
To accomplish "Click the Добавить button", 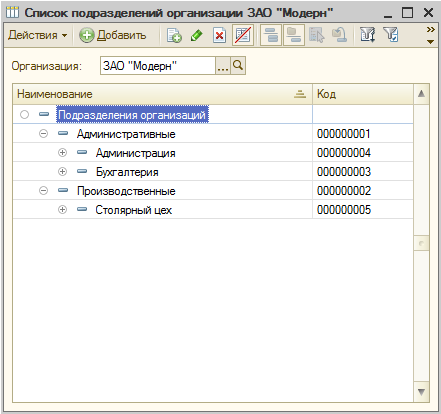I will (113, 35).
